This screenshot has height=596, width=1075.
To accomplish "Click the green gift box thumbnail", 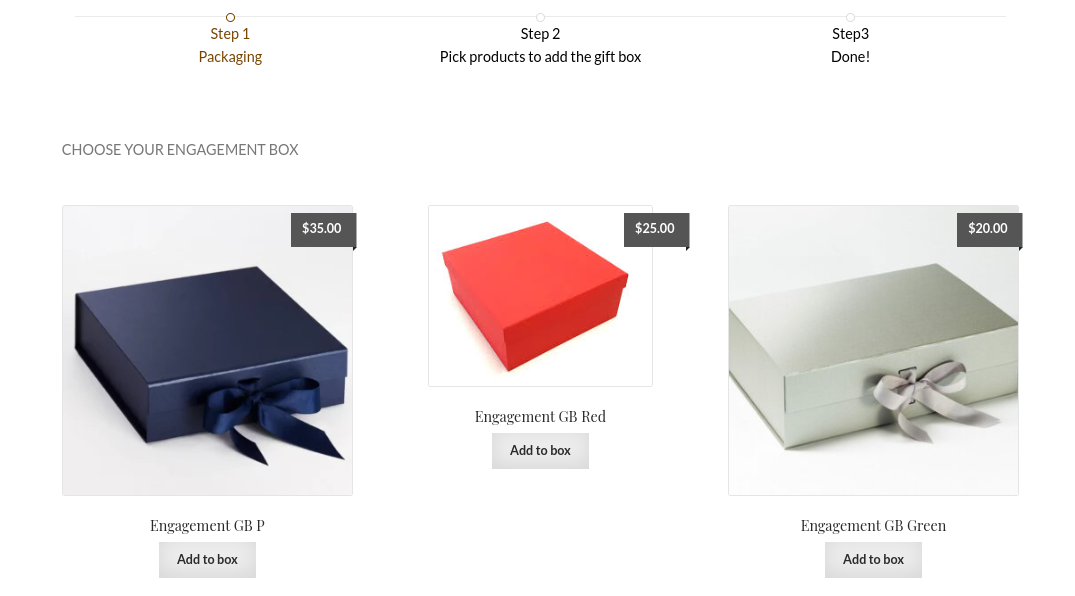I will 873,350.
